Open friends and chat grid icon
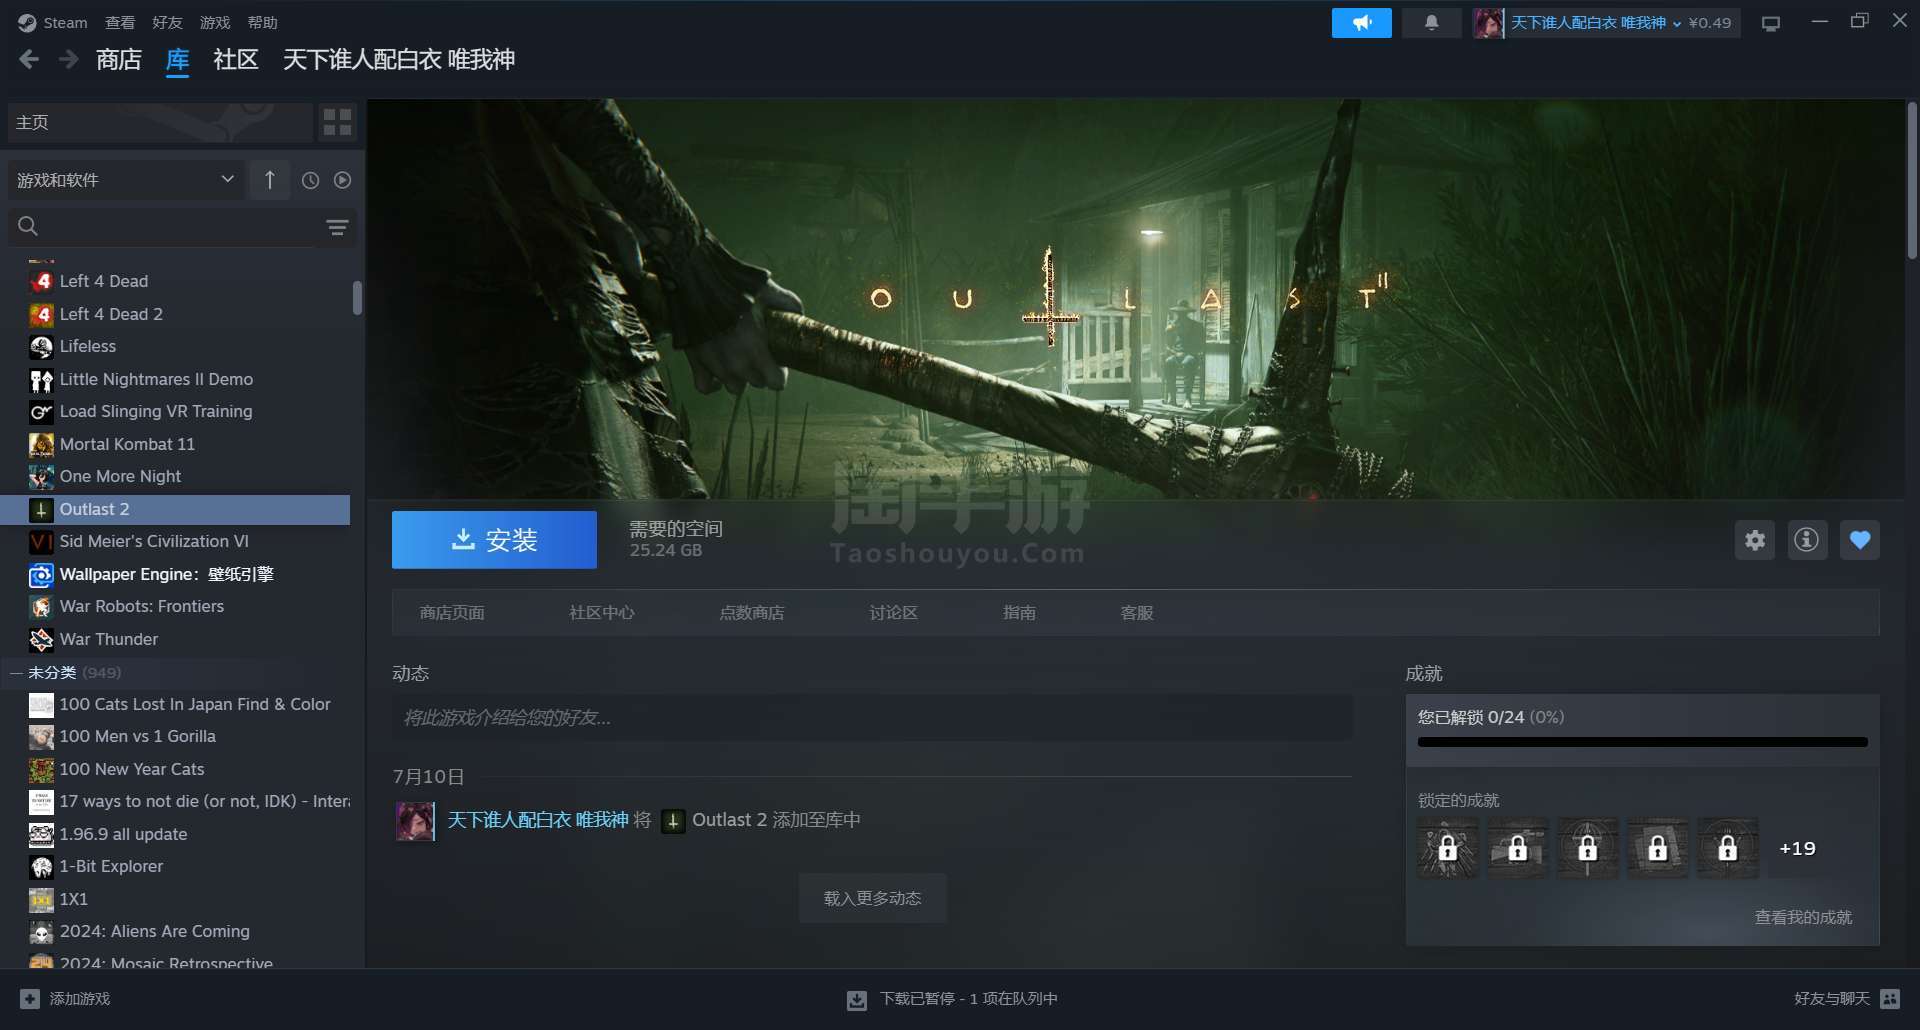This screenshot has height=1030, width=1920. point(1889,998)
